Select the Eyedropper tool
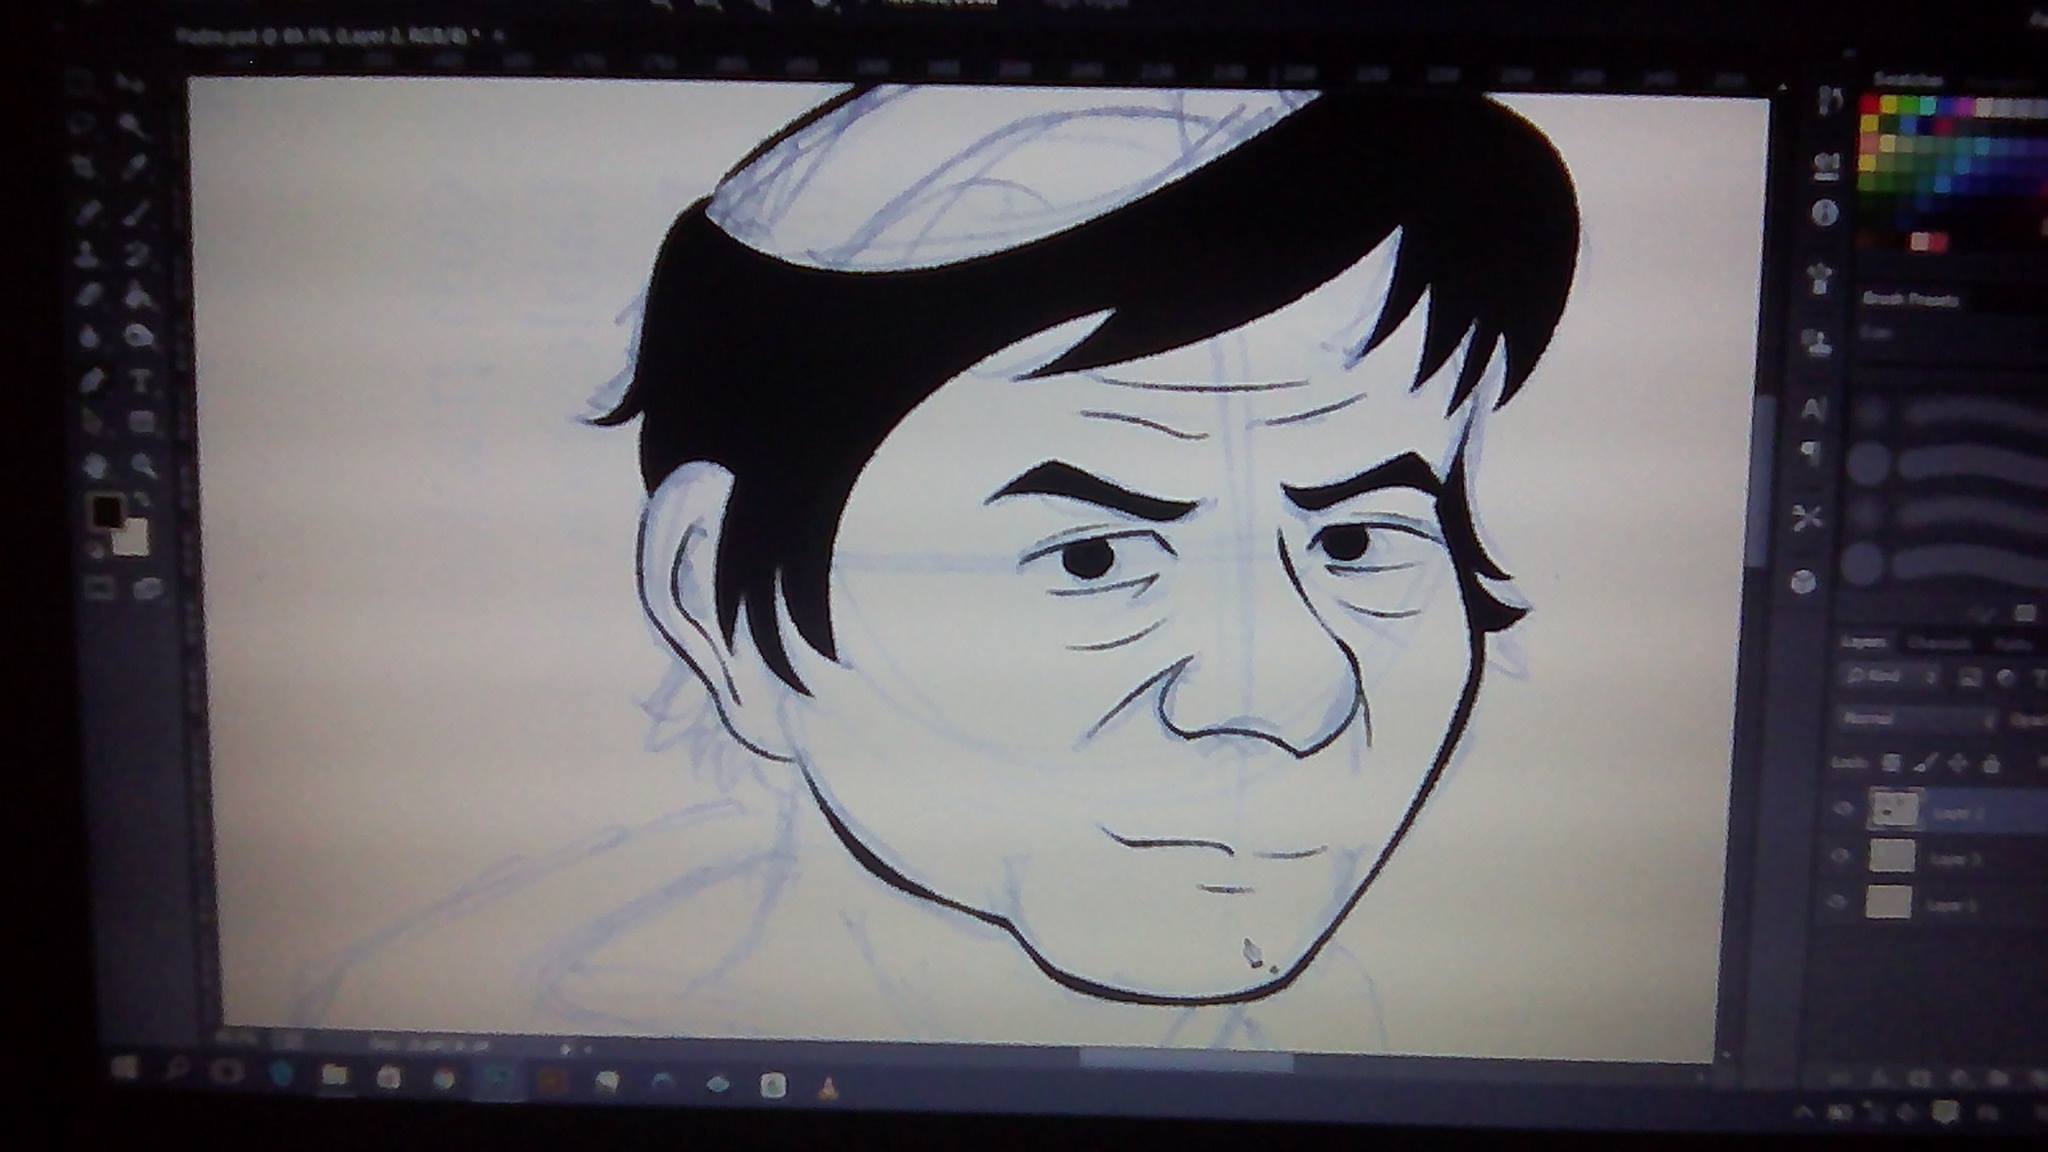The image size is (2048, 1152). click(x=133, y=166)
